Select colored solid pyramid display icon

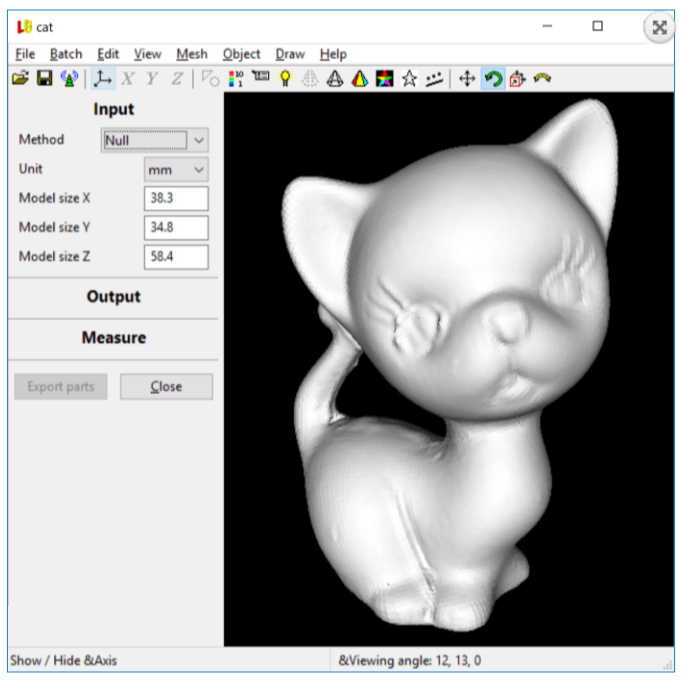pyautogui.click(x=360, y=79)
